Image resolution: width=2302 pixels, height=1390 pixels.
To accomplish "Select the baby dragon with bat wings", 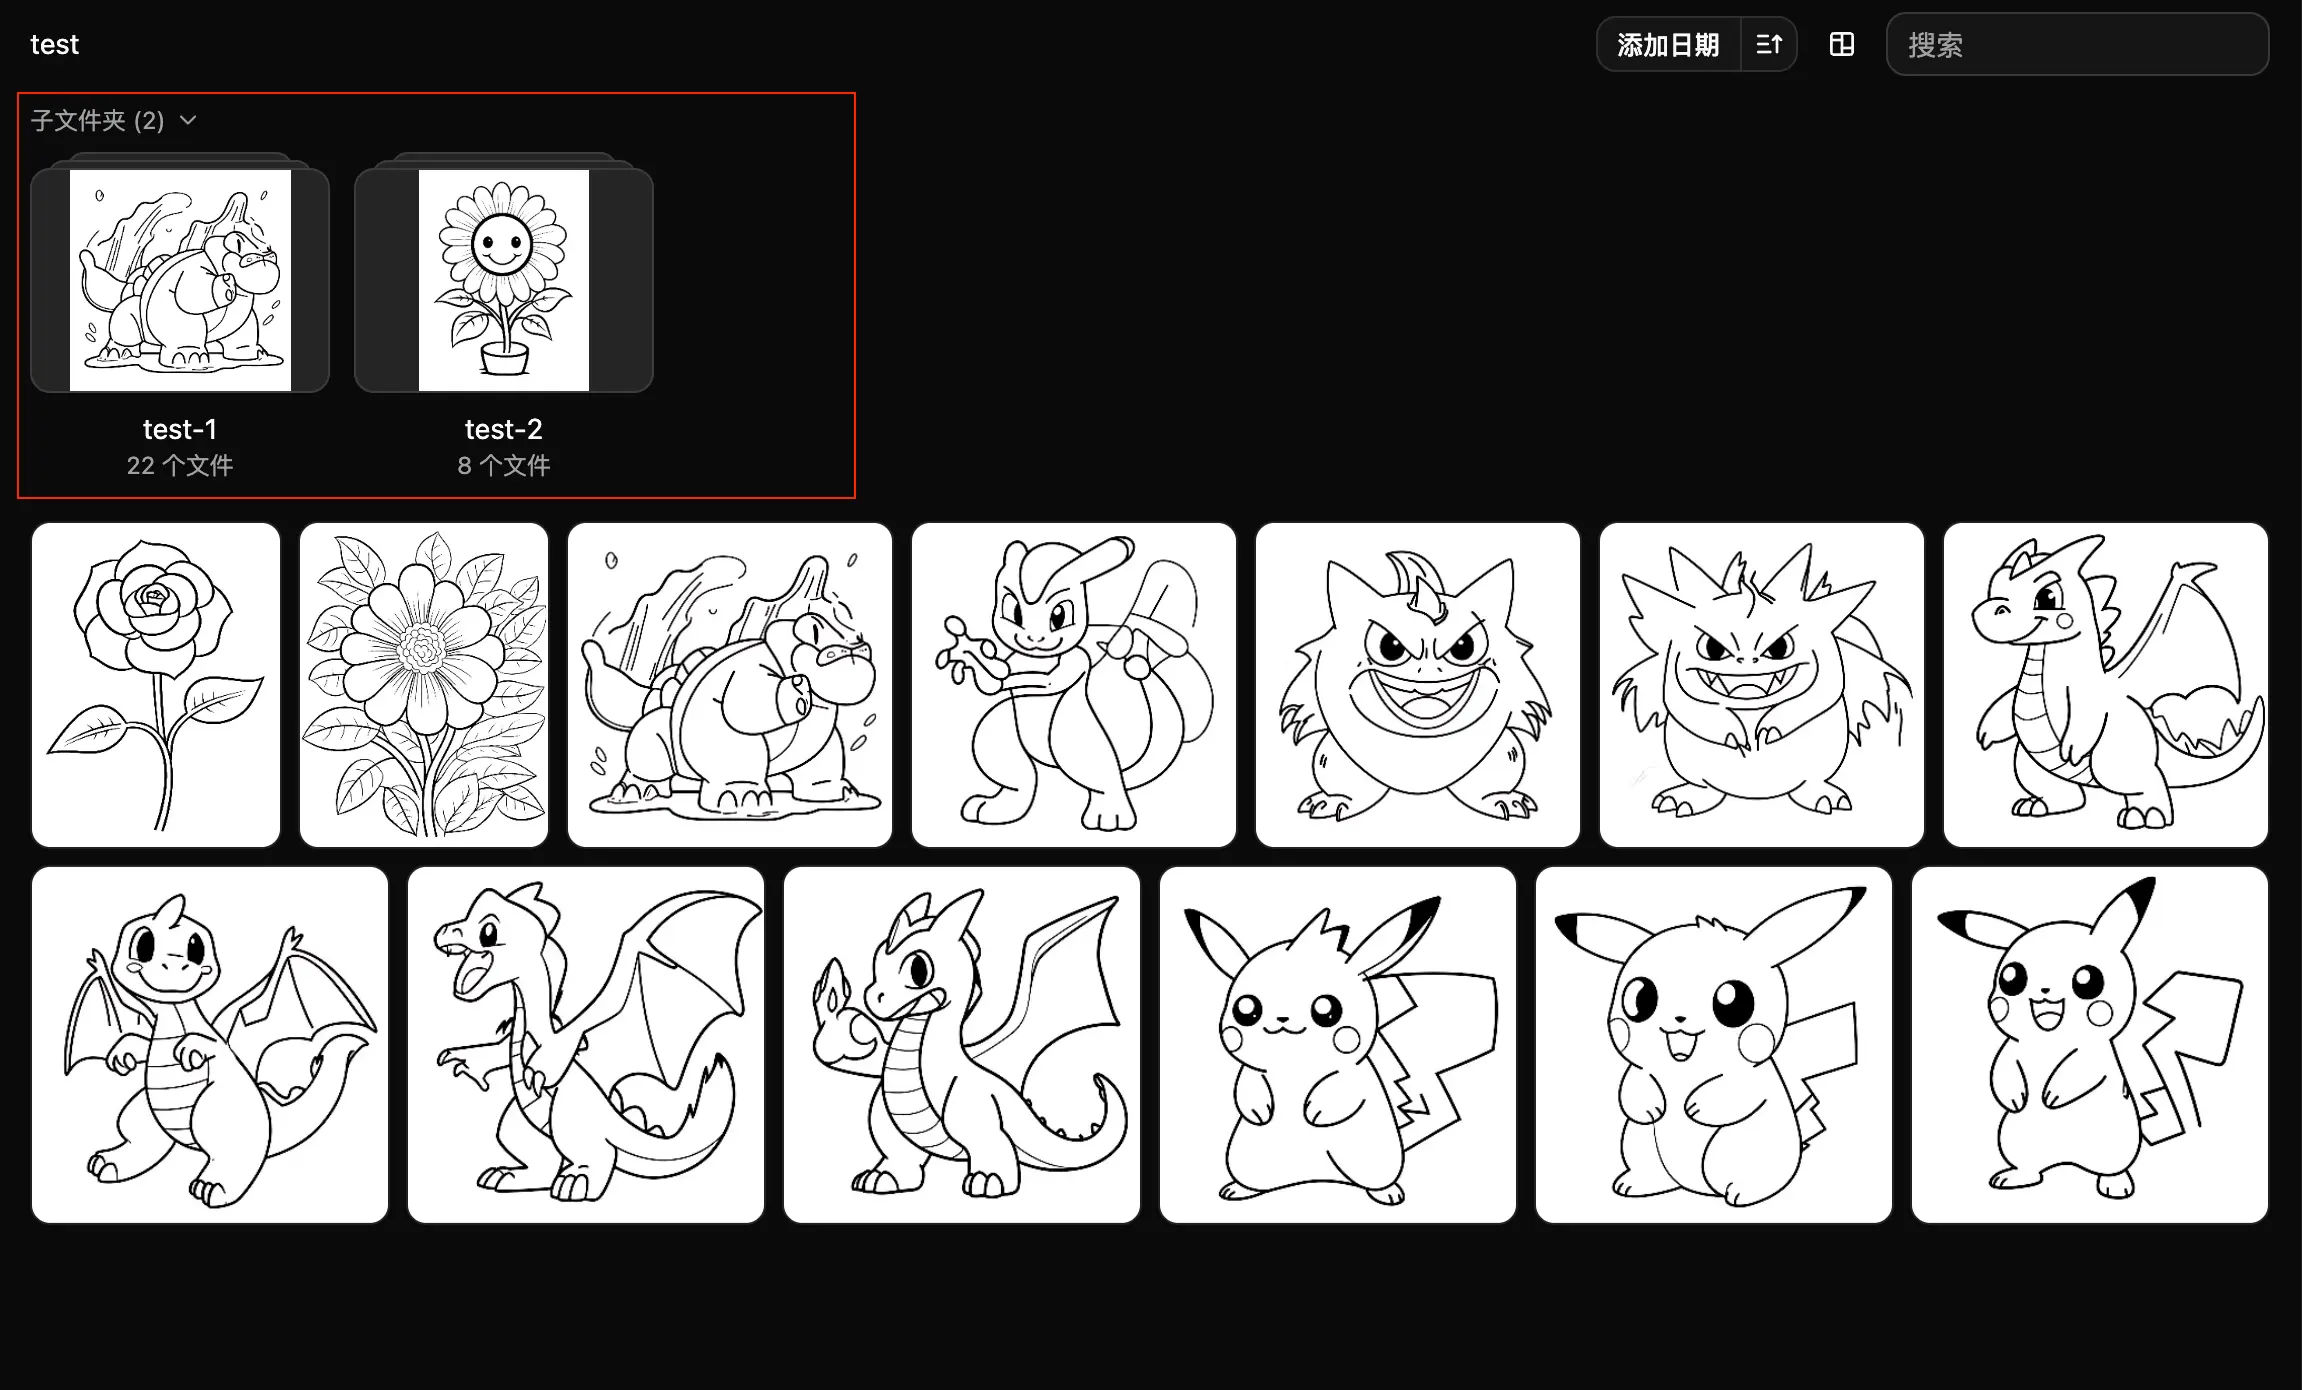I will pyautogui.click(x=210, y=1045).
